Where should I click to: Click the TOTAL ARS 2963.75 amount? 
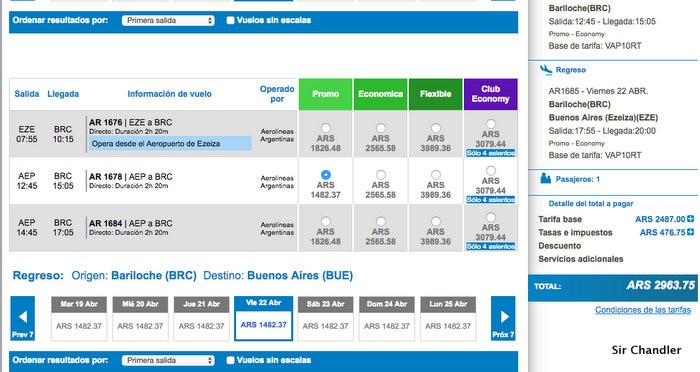coord(660,285)
